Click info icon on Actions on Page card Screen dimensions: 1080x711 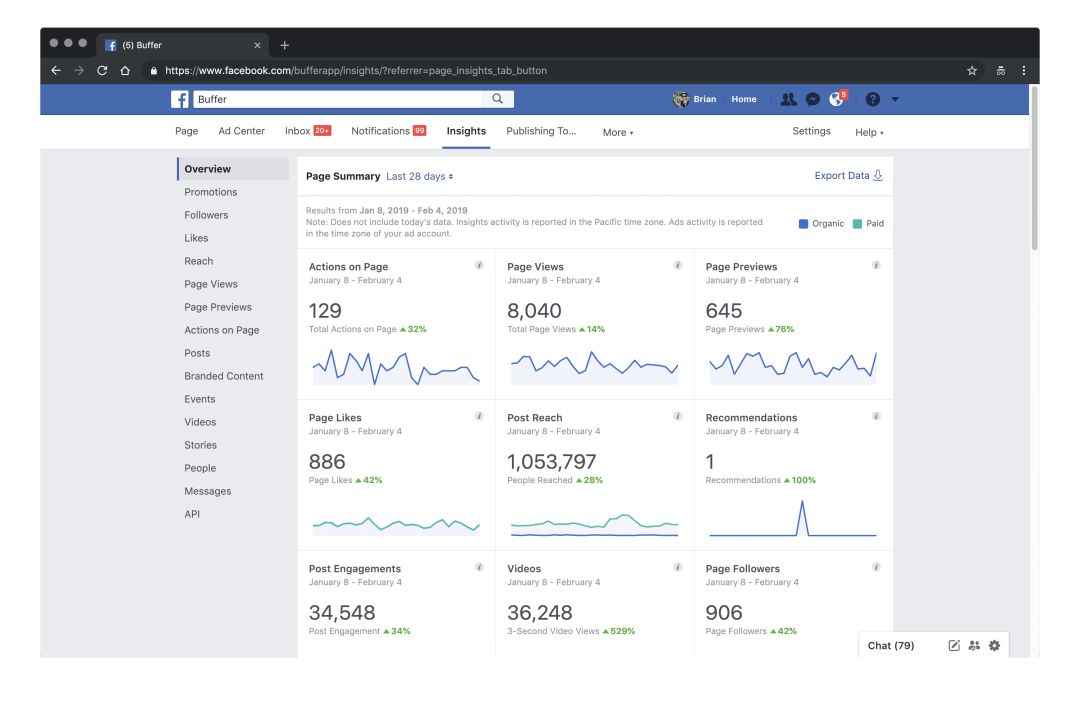479,266
